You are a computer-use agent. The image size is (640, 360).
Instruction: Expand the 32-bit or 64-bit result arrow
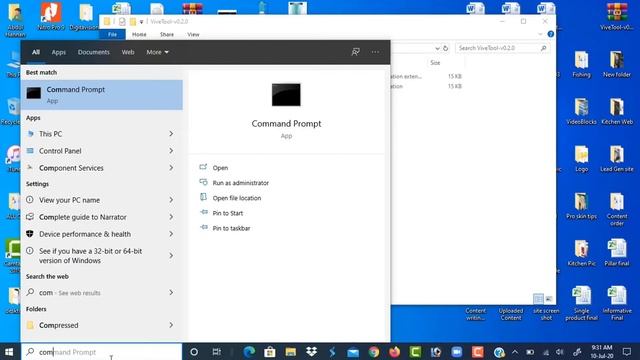pos(171,256)
